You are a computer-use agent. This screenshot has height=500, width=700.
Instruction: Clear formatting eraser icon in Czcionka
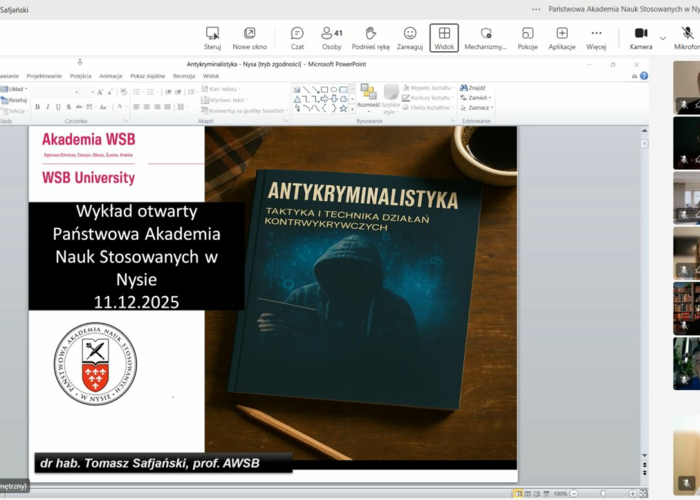click(124, 92)
